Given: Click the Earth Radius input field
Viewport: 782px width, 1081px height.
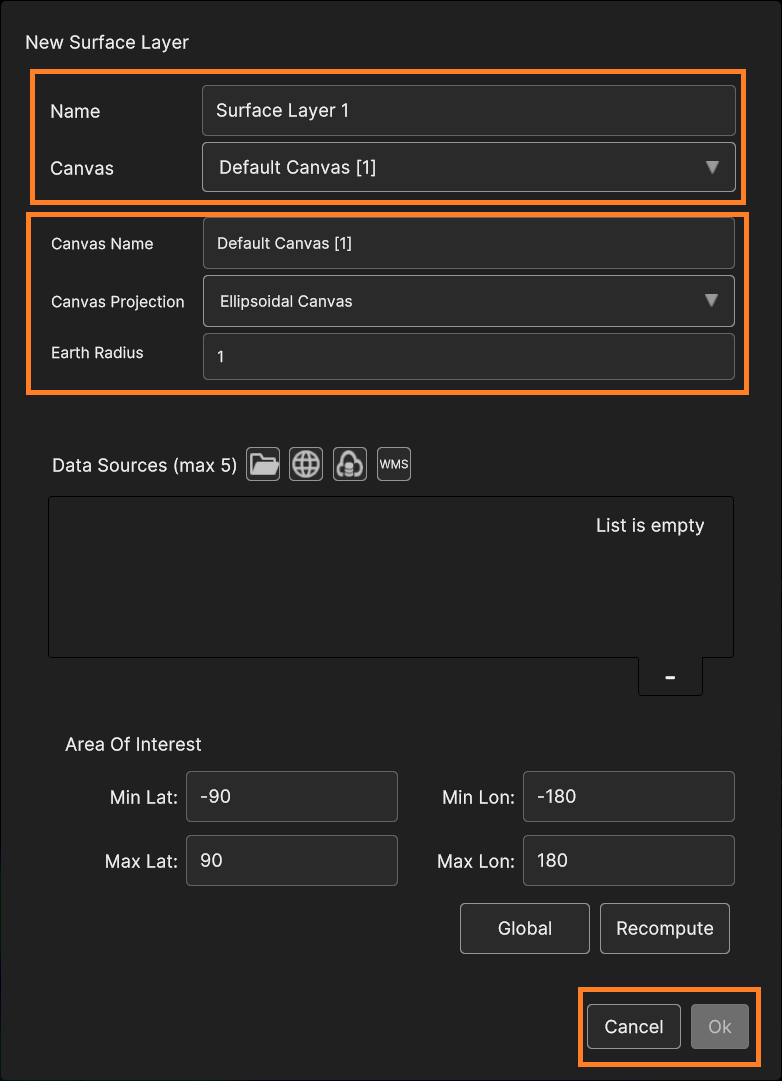Looking at the screenshot, I should coord(469,356).
